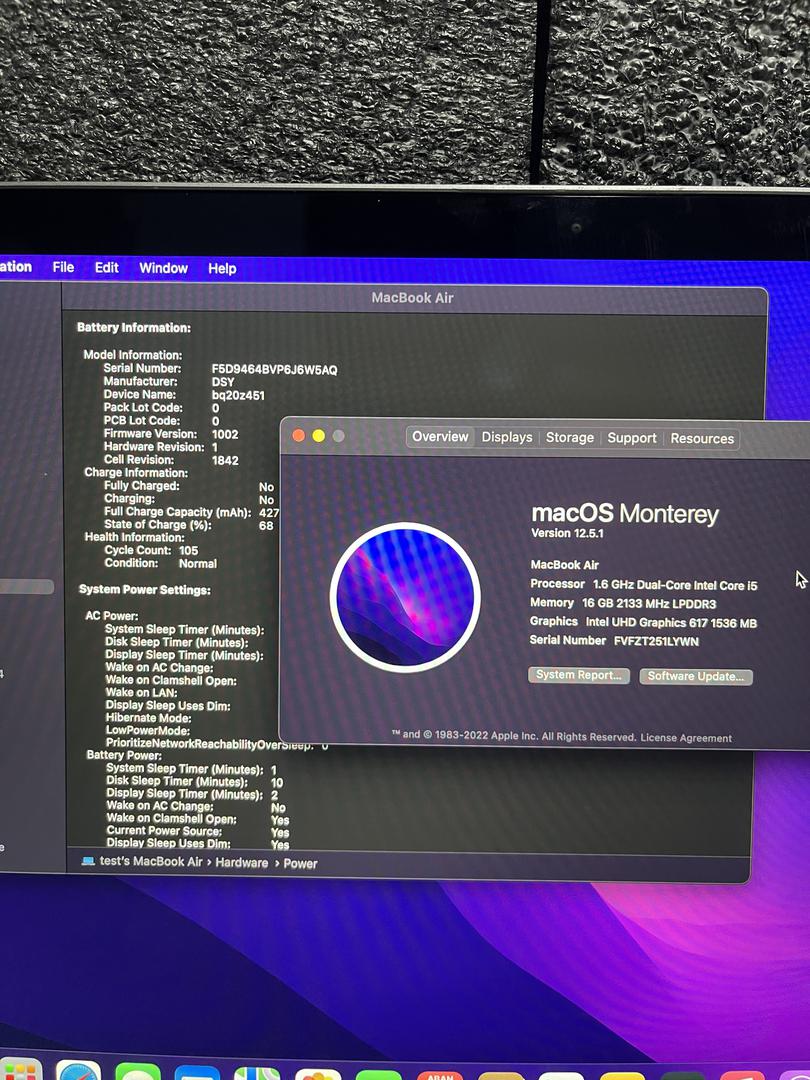810x1080 pixels.
Task: Click manufacturer value DSY
Action: click(223, 382)
